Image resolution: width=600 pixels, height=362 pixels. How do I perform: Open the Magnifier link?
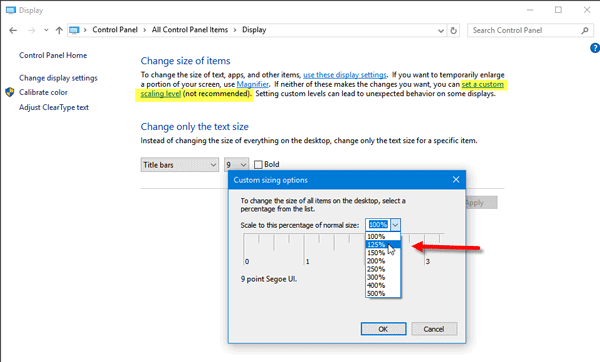tap(253, 84)
